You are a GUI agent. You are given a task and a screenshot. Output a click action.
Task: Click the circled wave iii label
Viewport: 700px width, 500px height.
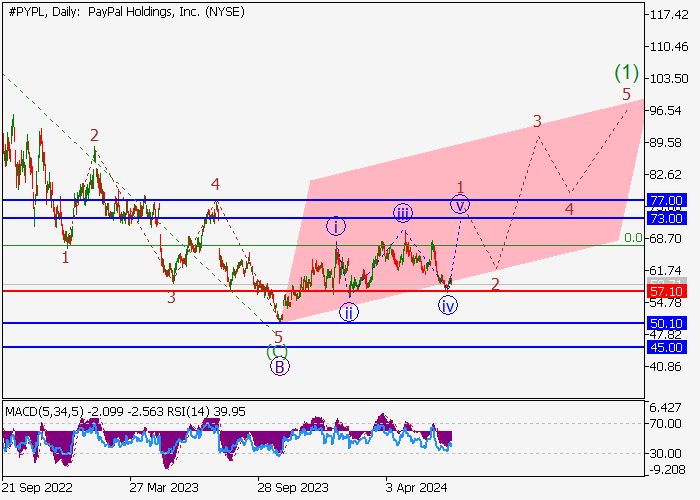point(403,213)
